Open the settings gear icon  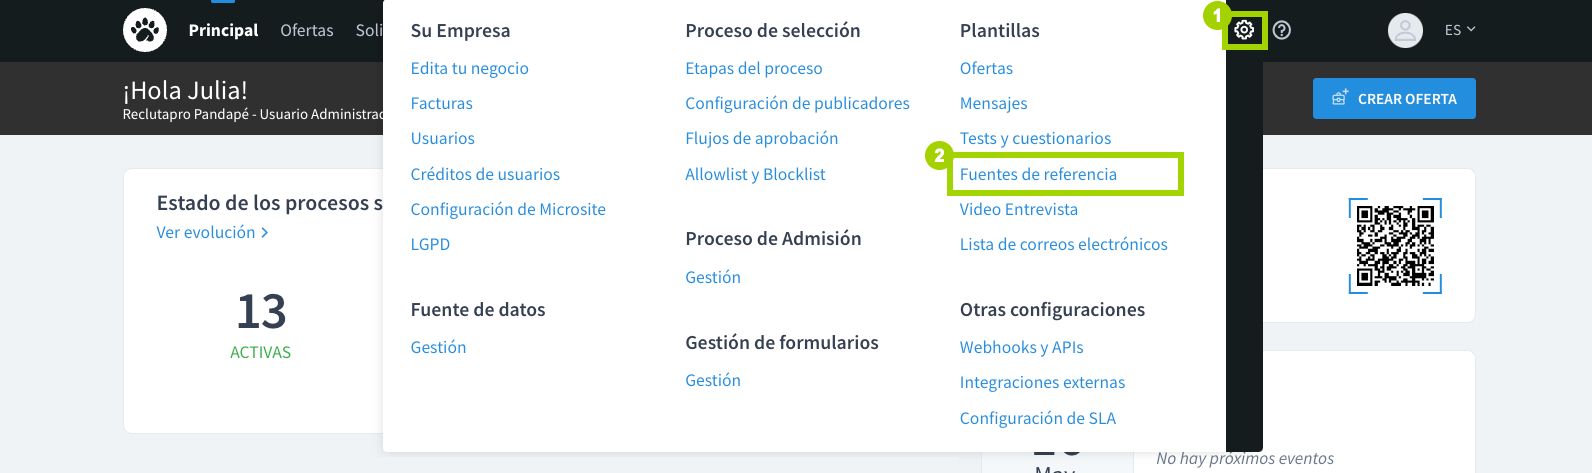pos(1244,30)
